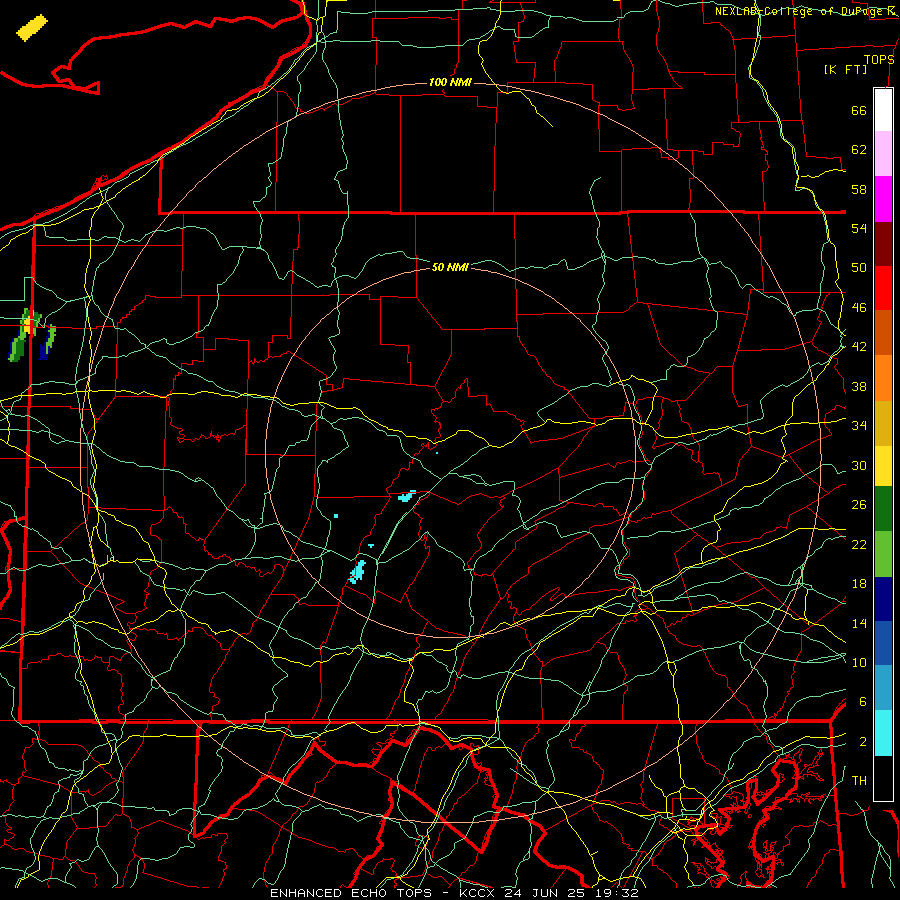Click the magenta 58 kft legend swatch
The height and width of the screenshot is (900, 900).
[883, 199]
